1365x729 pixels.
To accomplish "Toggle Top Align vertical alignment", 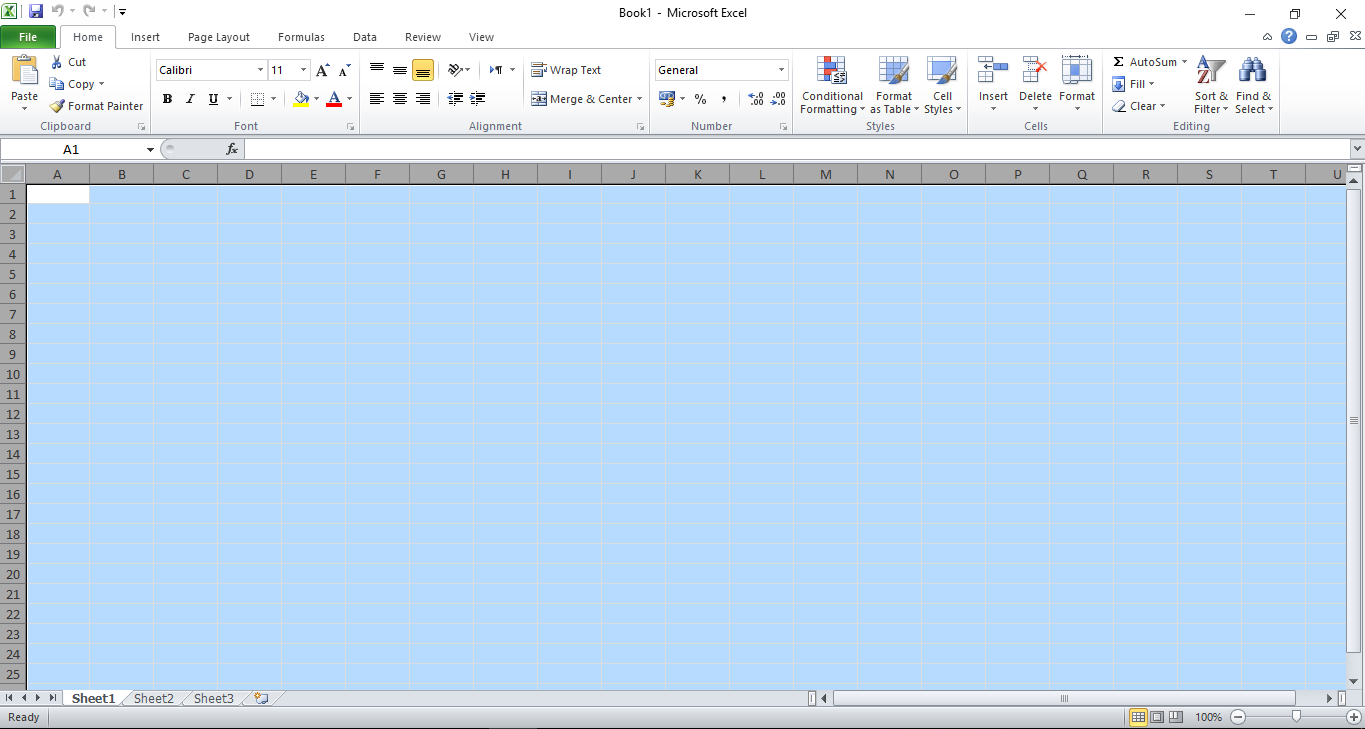I will pos(377,70).
